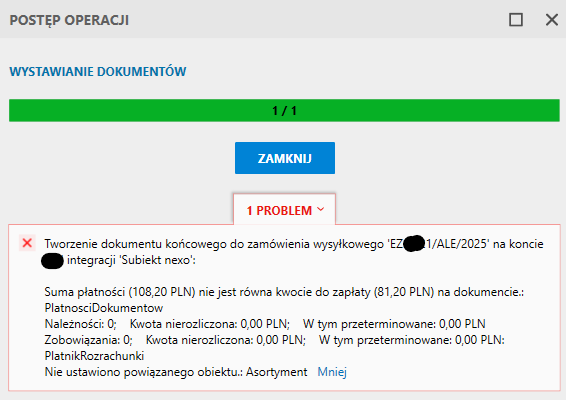
Task: Click the WYSTAWIANIE DOKUMENTÓW heading
Action: pyautogui.click(x=98, y=71)
